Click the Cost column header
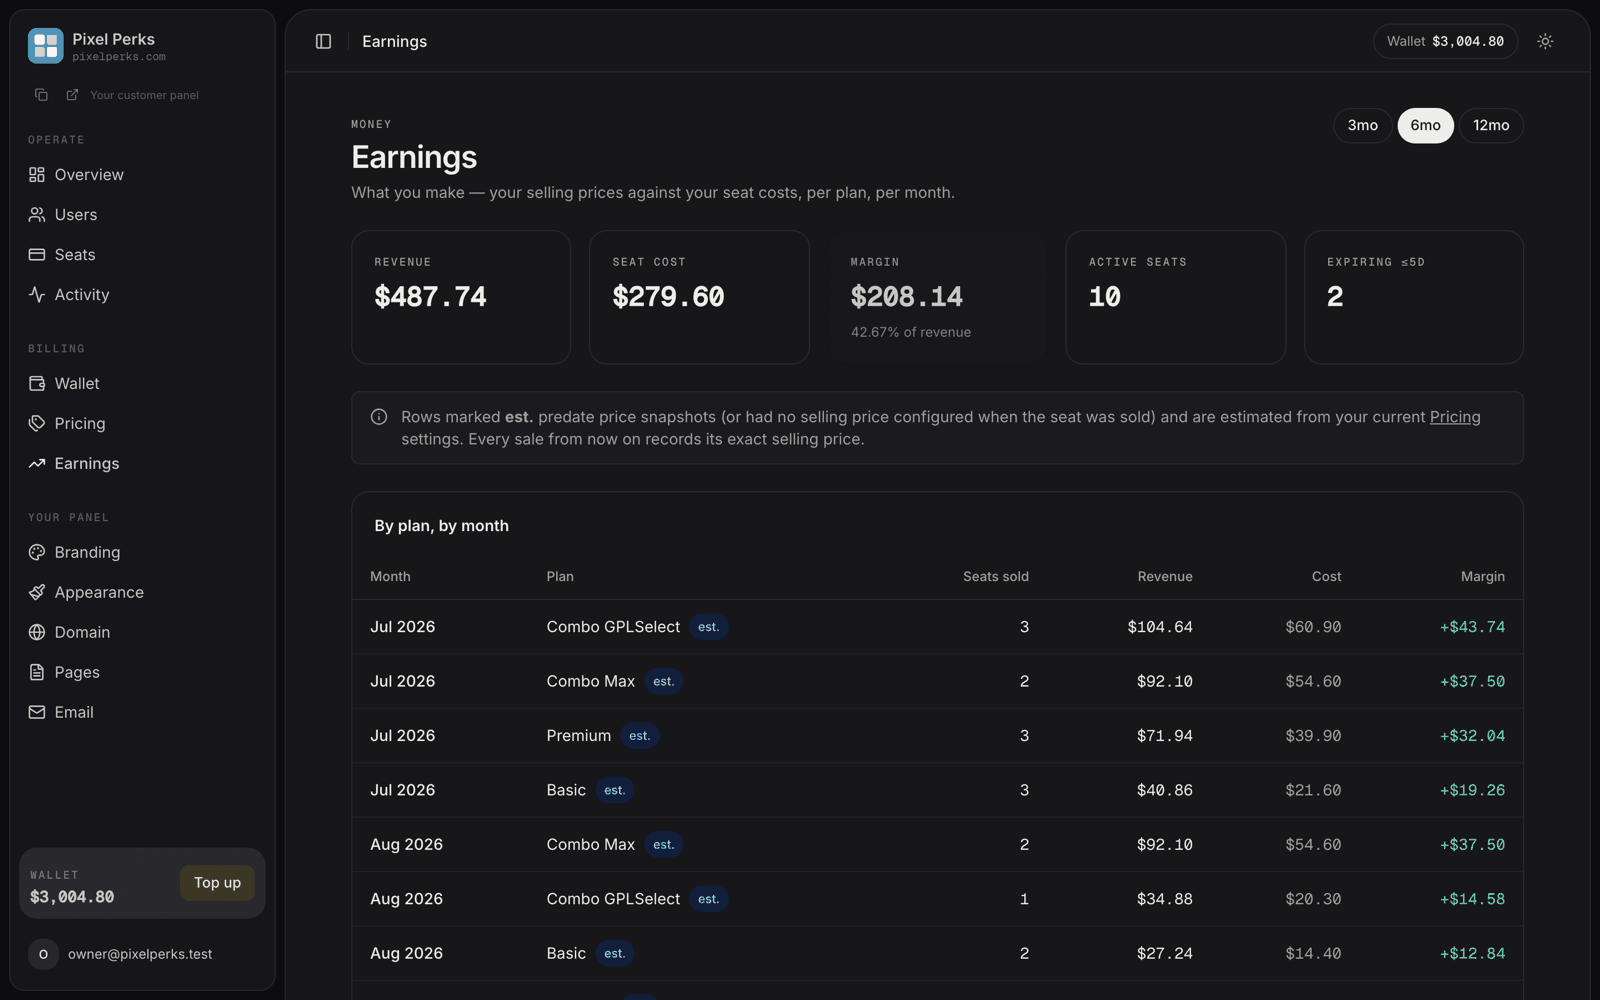The width and height of the screenshot is (1600, 1000). 1326,576
